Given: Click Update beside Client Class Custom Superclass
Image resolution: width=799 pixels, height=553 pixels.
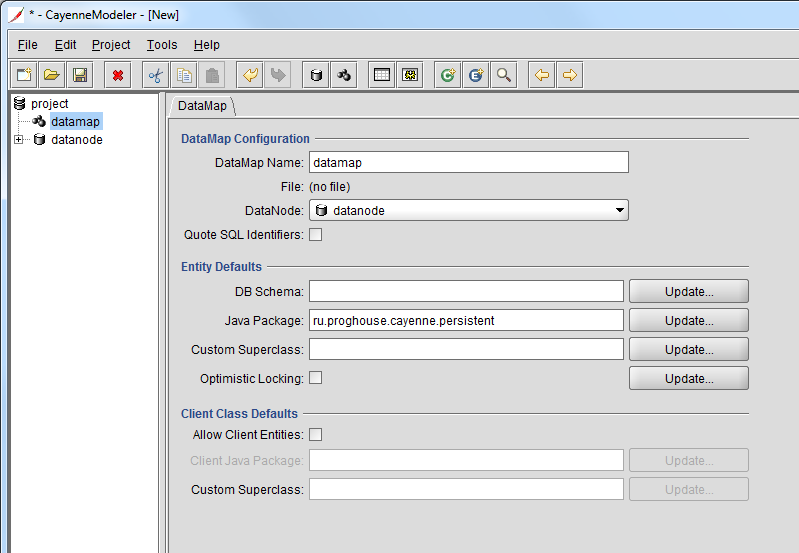Looking at the screenshot, I should click(689, 490).
